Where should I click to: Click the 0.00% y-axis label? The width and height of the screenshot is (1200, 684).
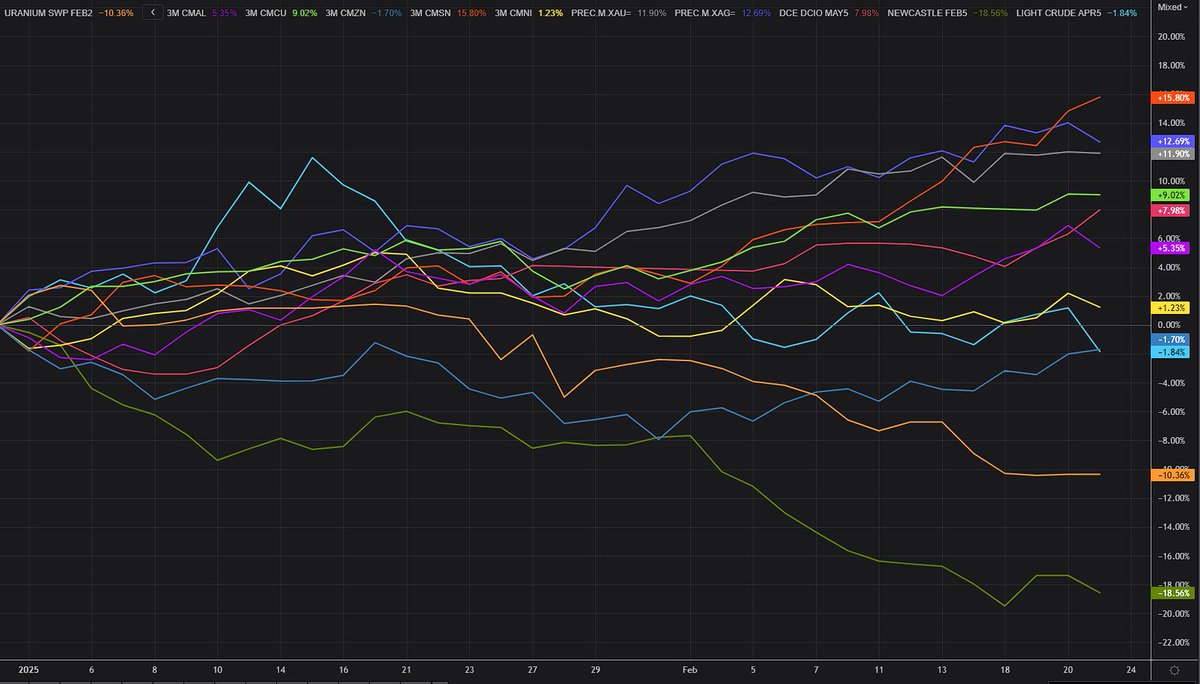coord(1171,326)
